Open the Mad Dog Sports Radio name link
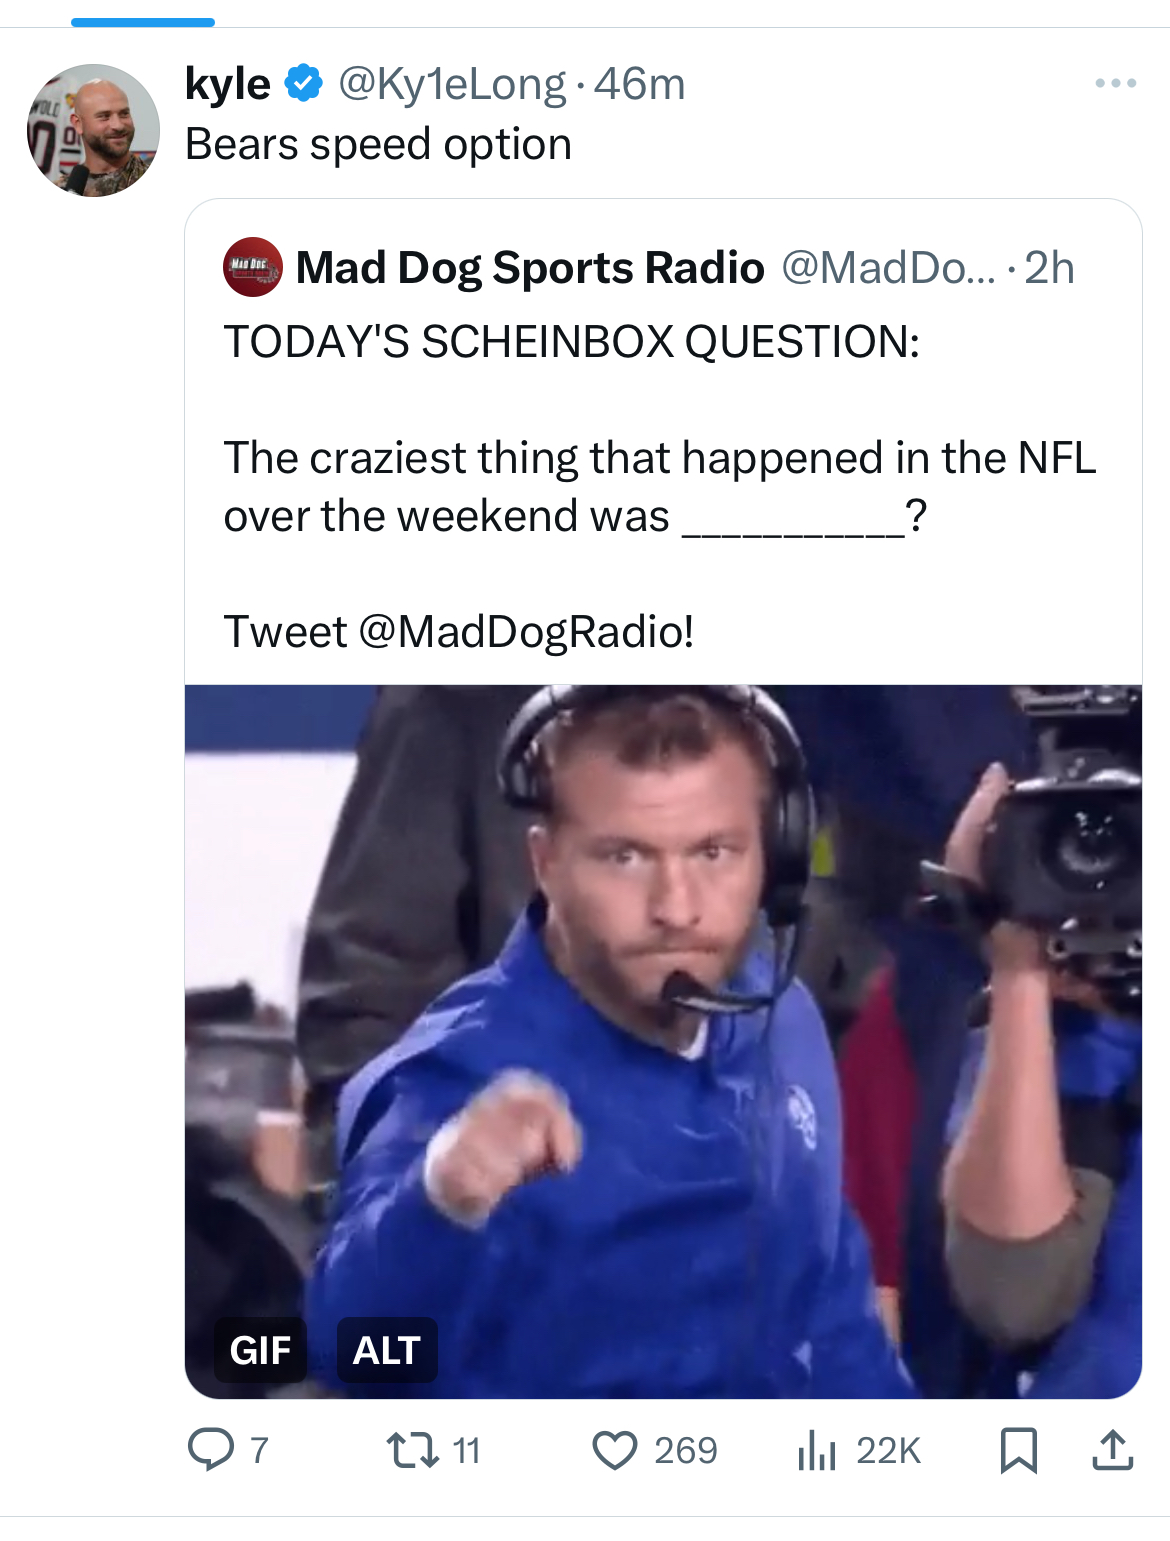 530,268
